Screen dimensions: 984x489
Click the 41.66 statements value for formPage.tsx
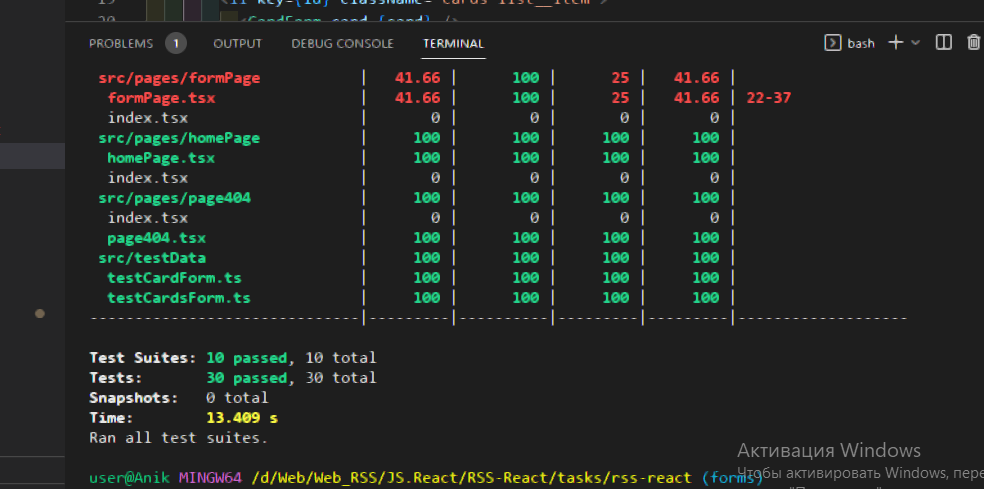pos(417,98)
